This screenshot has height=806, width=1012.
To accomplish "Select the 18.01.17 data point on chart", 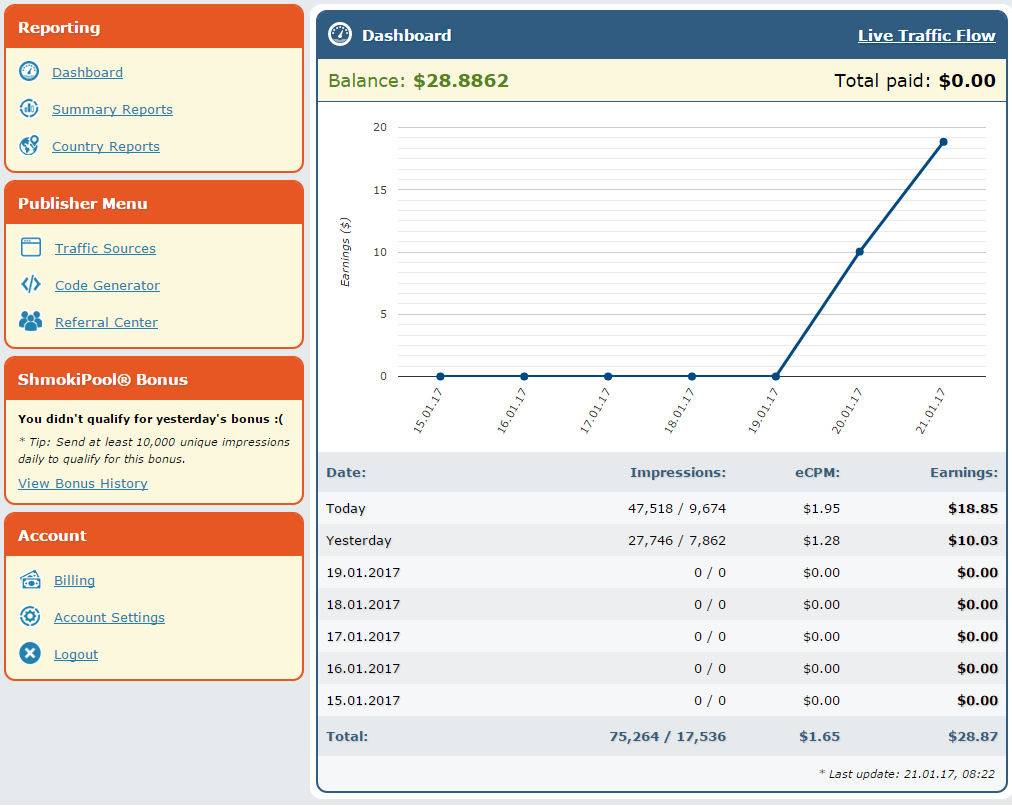I will (x=692, y=376).
